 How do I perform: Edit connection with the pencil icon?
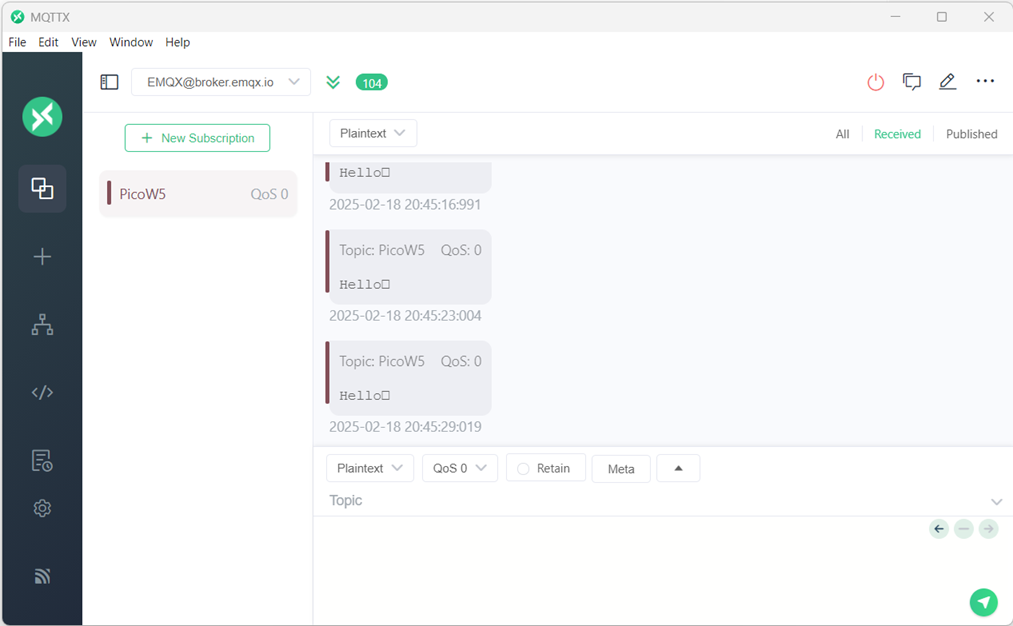point(947,81)
